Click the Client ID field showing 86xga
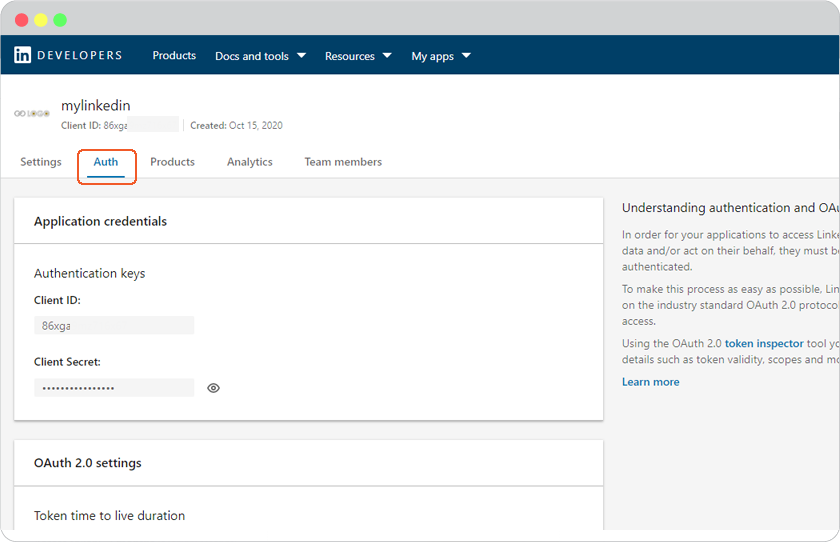The height and width of the screenshot is (542, 840). pos(114,325)
